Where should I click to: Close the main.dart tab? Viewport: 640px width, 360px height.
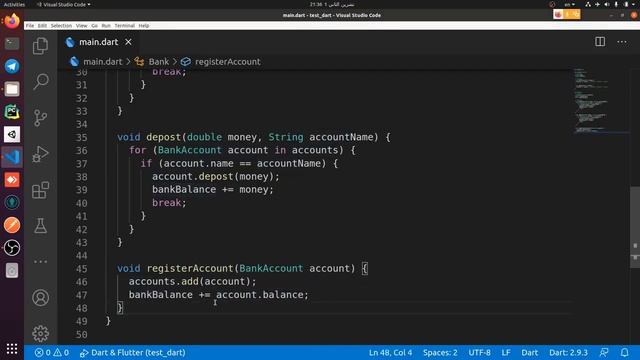point(128,42)
